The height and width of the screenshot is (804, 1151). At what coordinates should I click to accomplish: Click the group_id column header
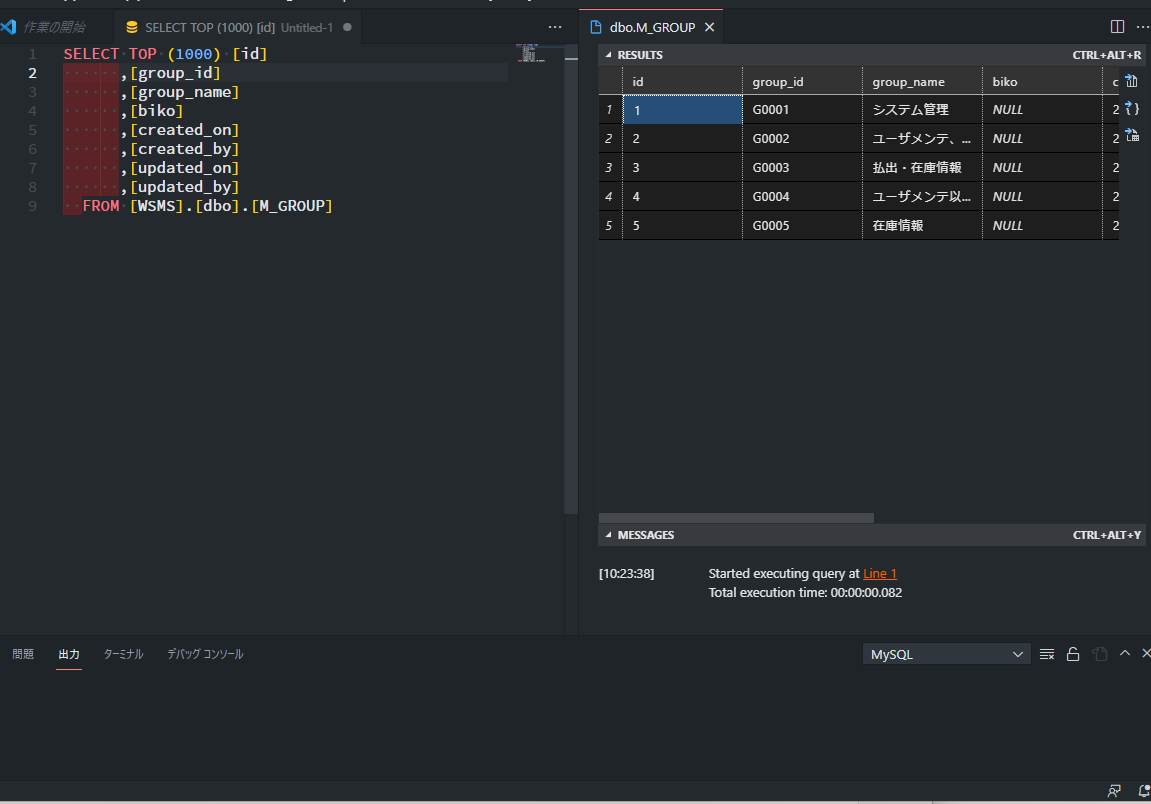pos(802,82)
